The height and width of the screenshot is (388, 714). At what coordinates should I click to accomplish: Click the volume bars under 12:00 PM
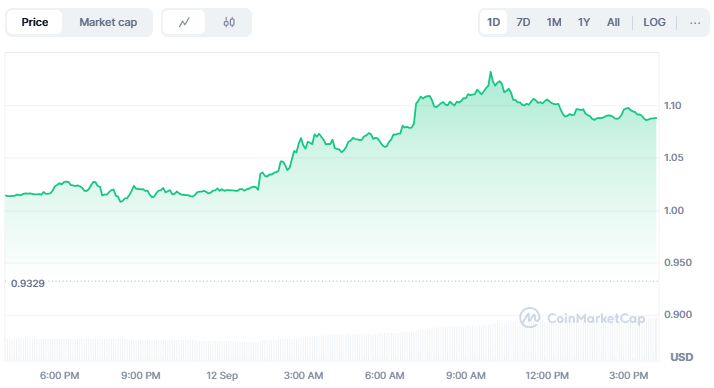[x=547, y=342]
